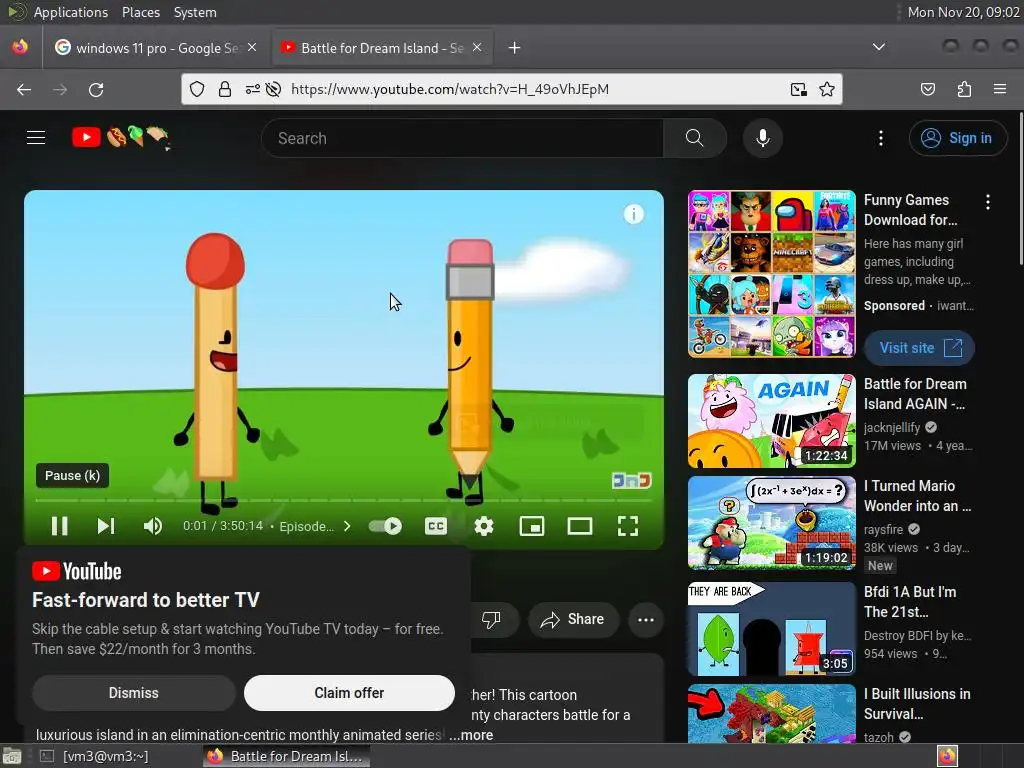
Task: Bookmark this page with the star
Action: tap(826, 89)
